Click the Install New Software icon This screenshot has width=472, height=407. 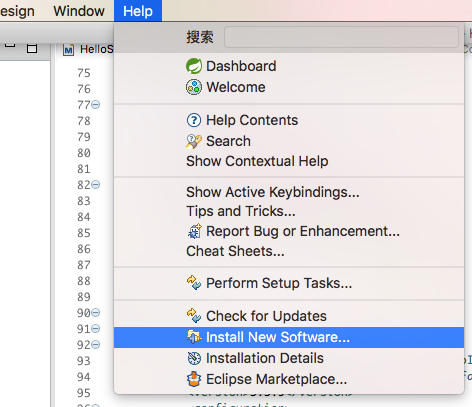pos(194,337)
